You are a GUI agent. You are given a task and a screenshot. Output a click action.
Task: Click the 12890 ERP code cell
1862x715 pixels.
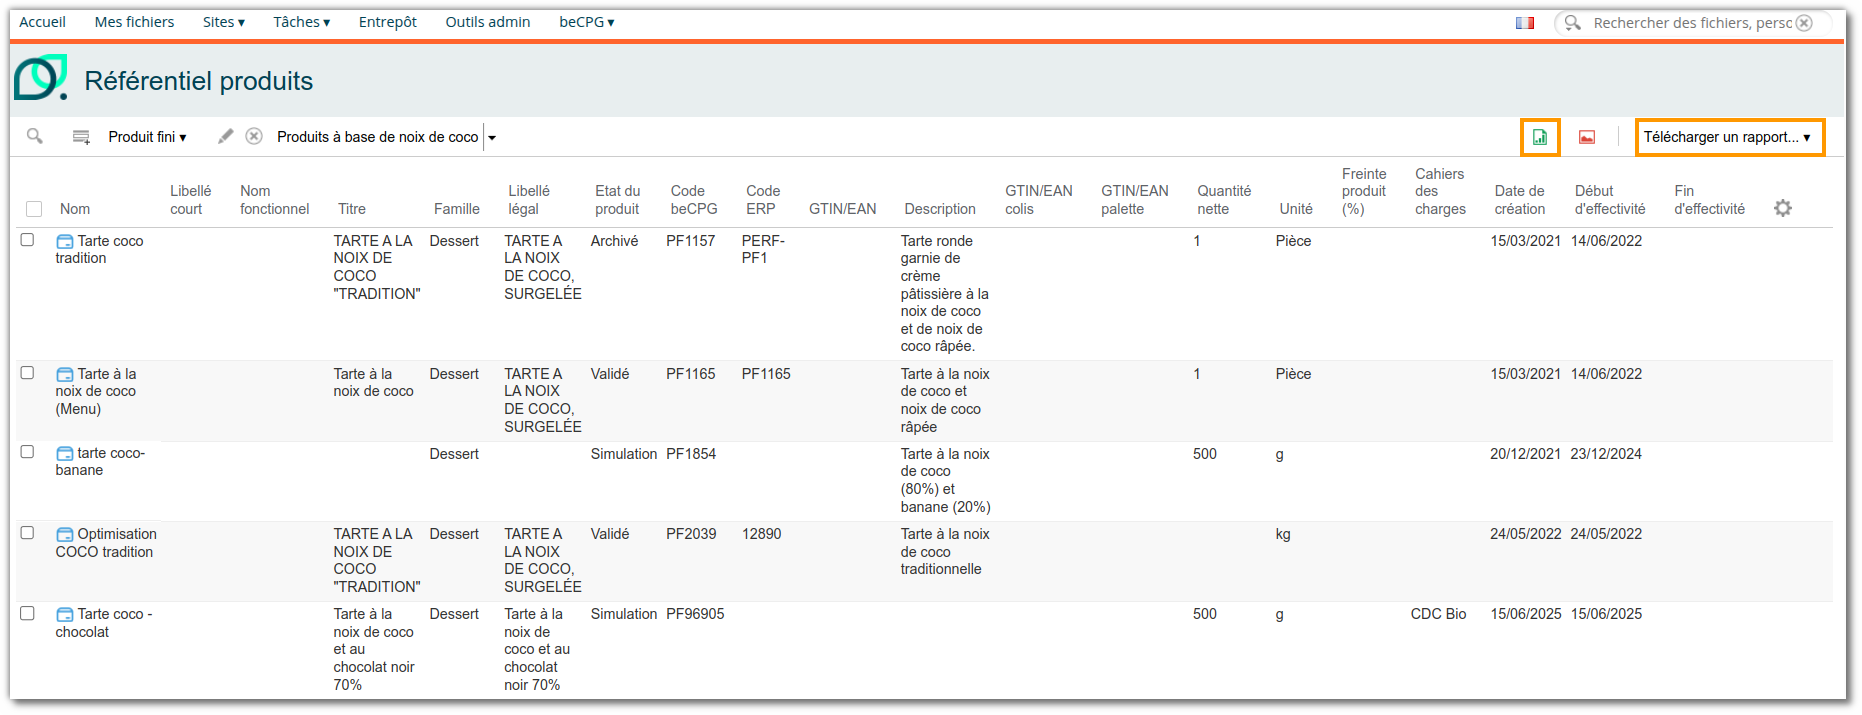click(761, 534)
